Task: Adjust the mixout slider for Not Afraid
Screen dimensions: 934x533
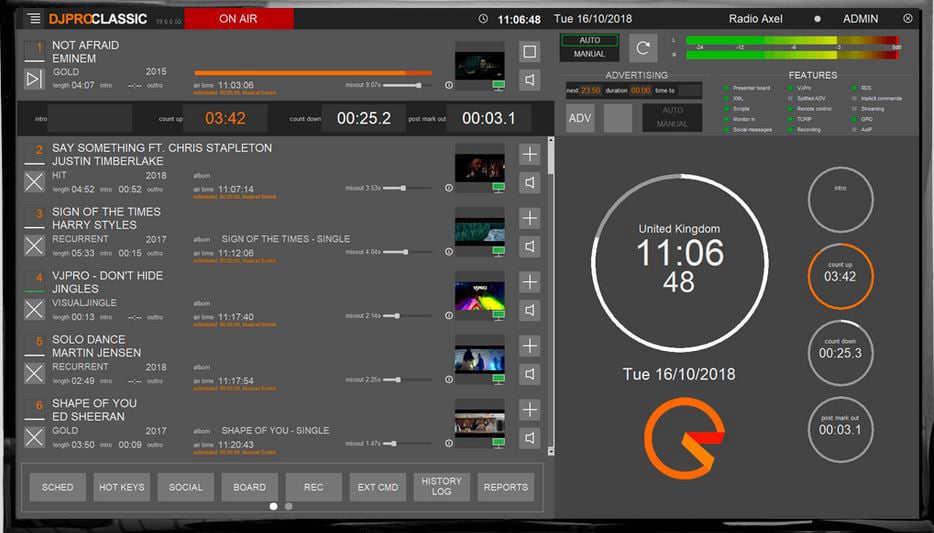Action: [x=407, y=85]
